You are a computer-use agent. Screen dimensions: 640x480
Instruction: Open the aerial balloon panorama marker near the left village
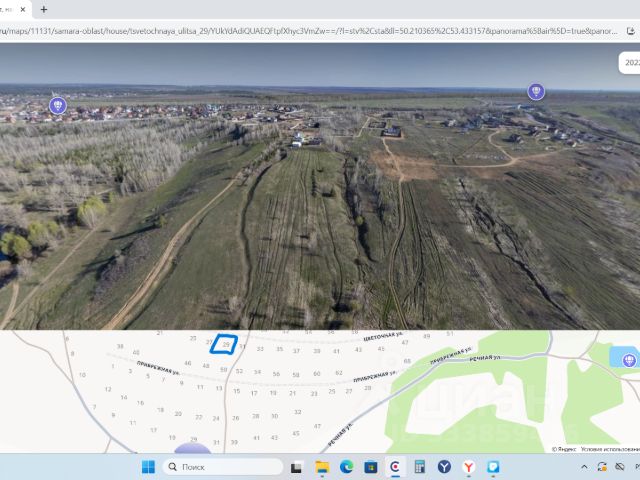coord(58,106)
